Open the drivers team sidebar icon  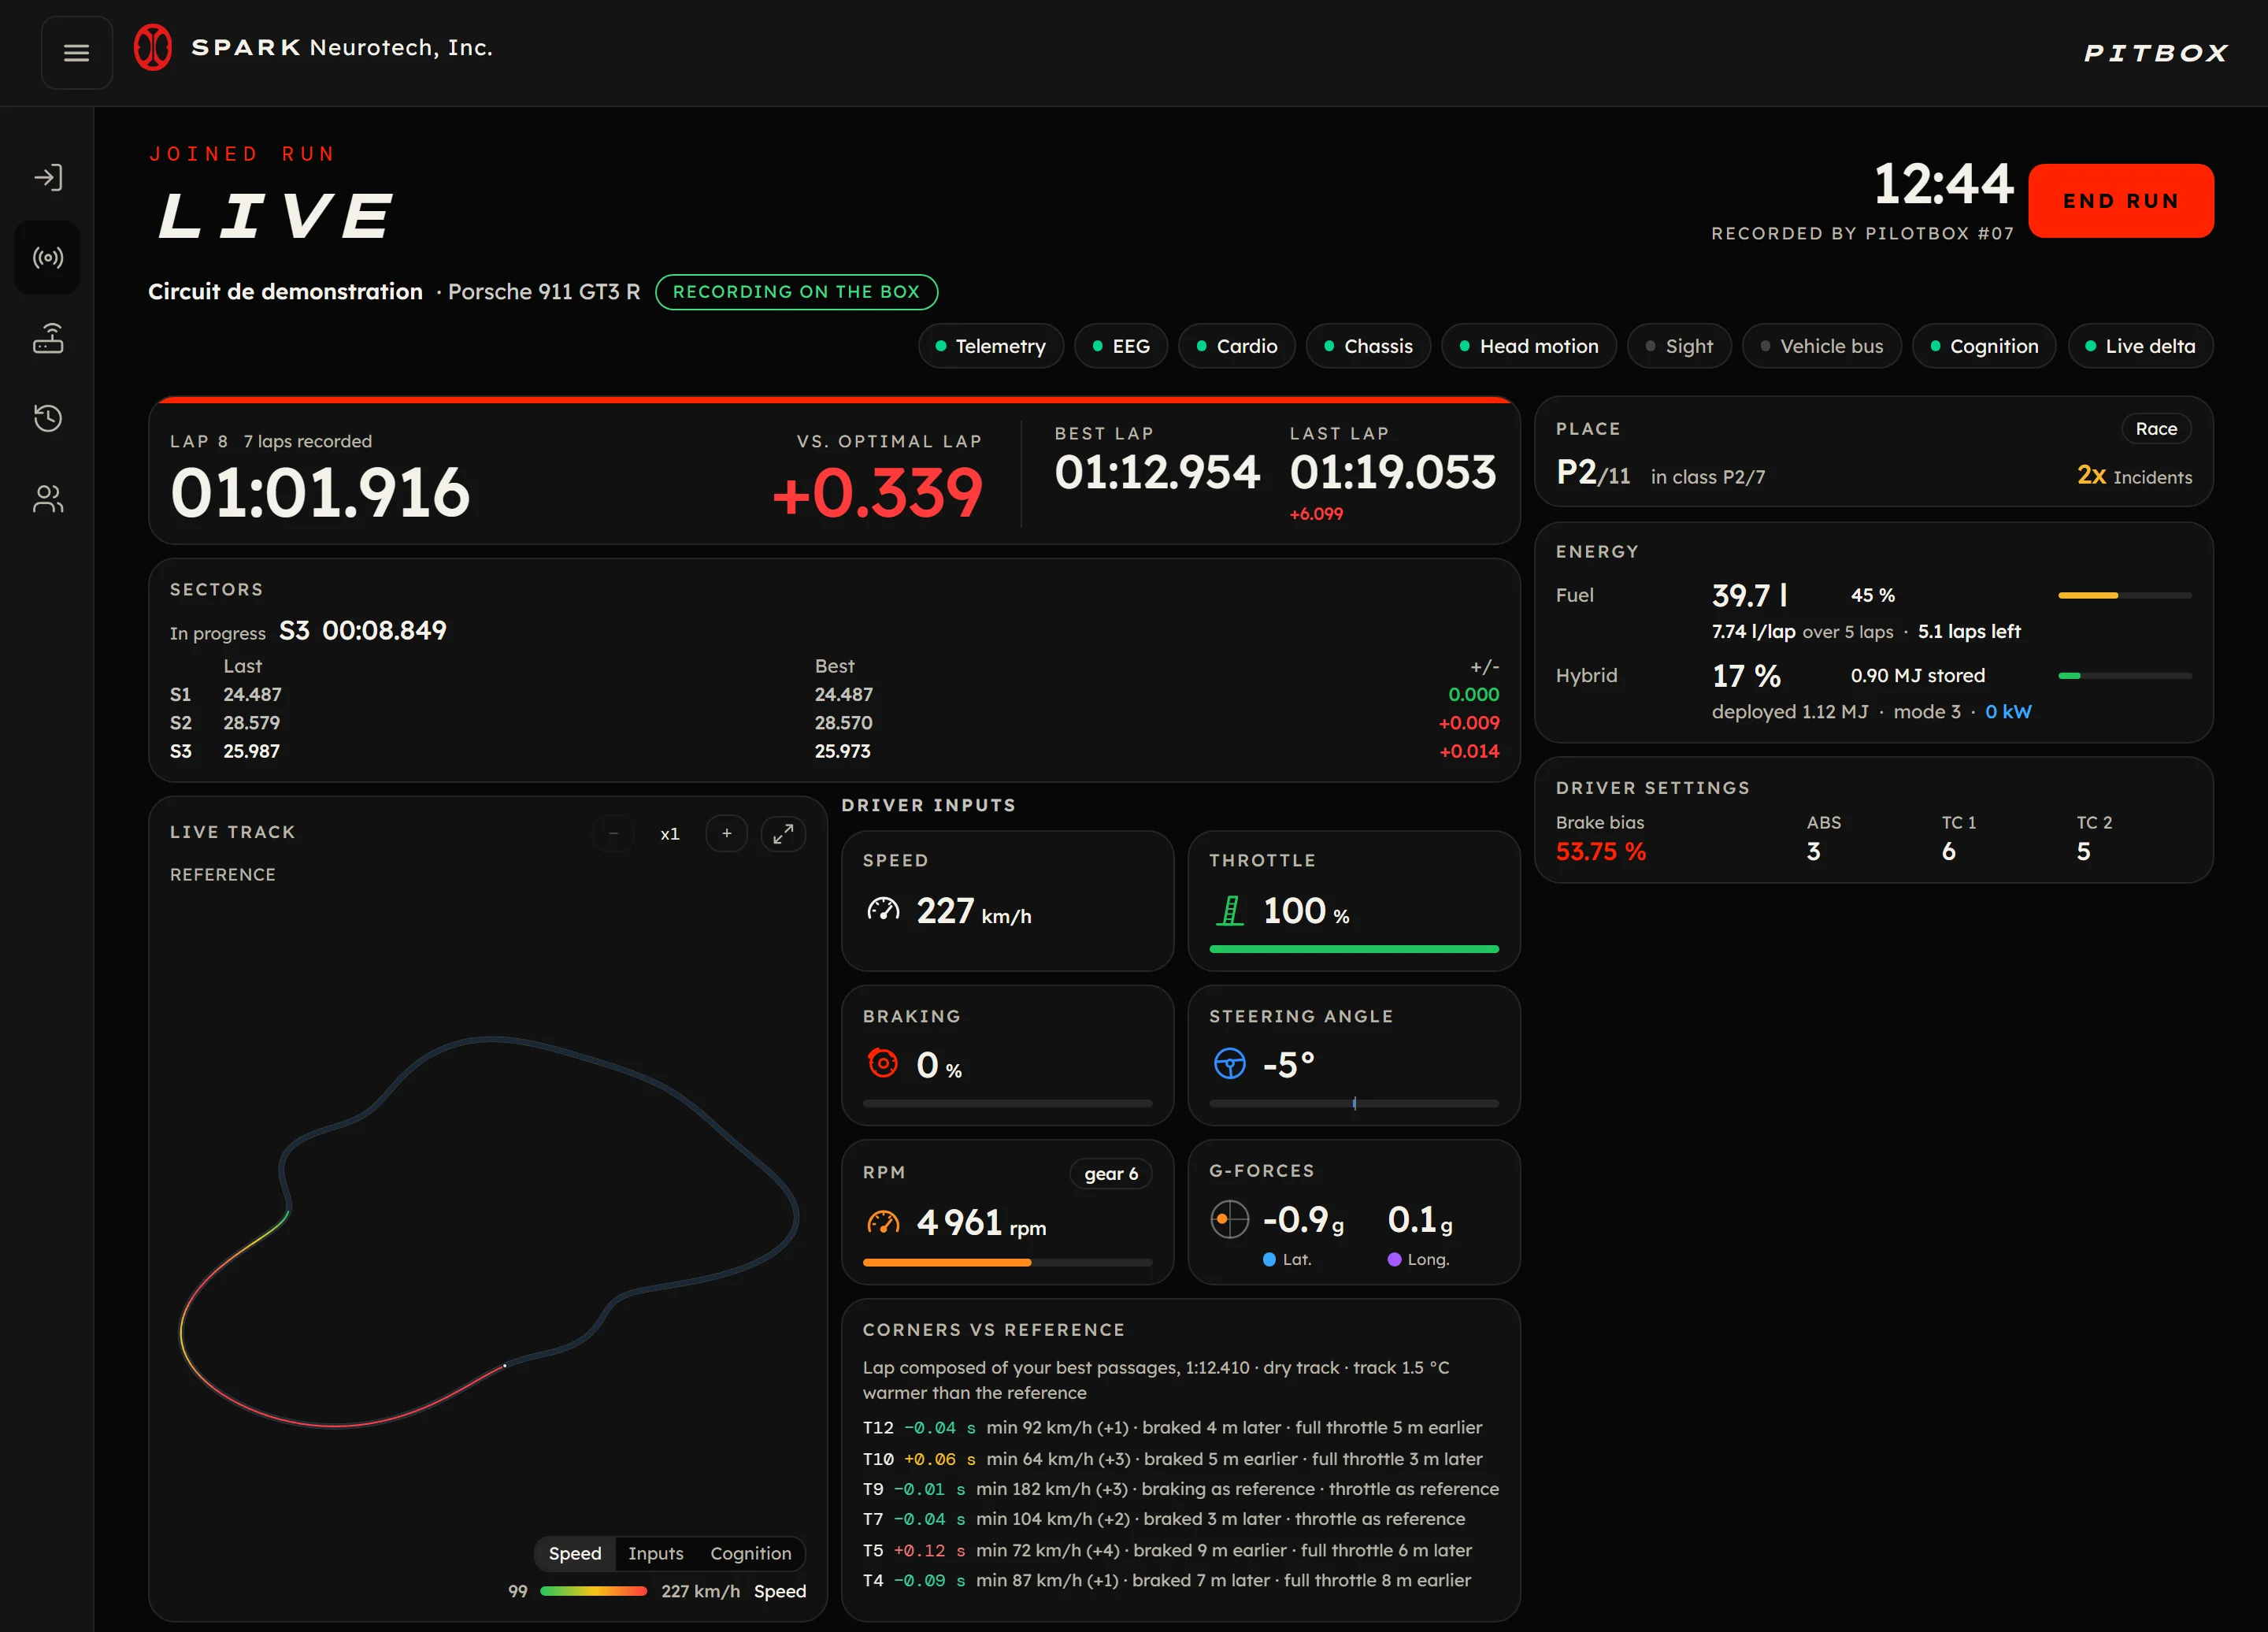tap(47, 498)
